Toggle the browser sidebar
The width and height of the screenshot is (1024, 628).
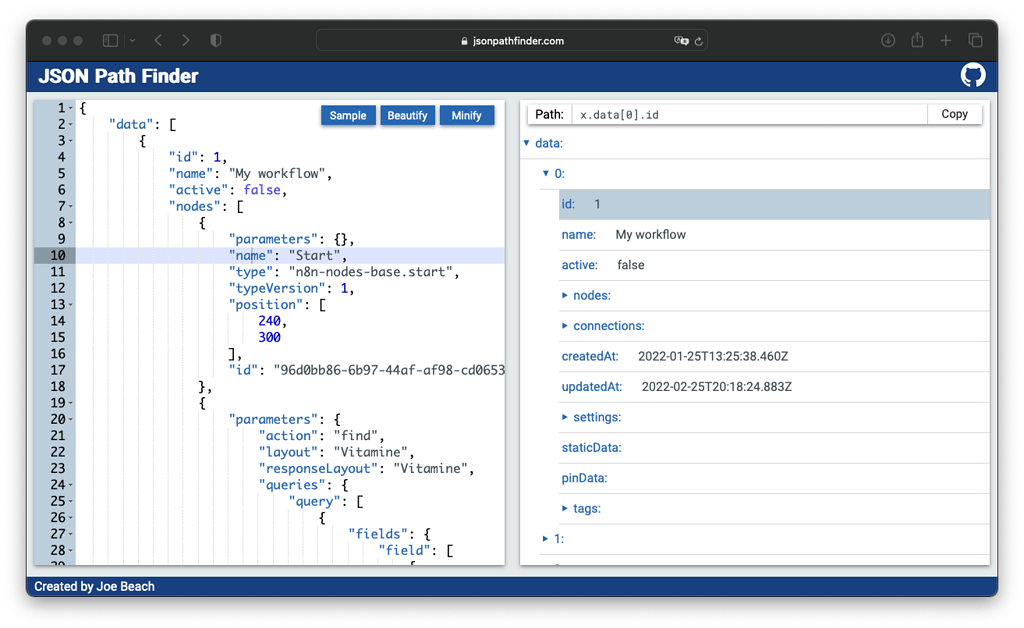[109, 40]
